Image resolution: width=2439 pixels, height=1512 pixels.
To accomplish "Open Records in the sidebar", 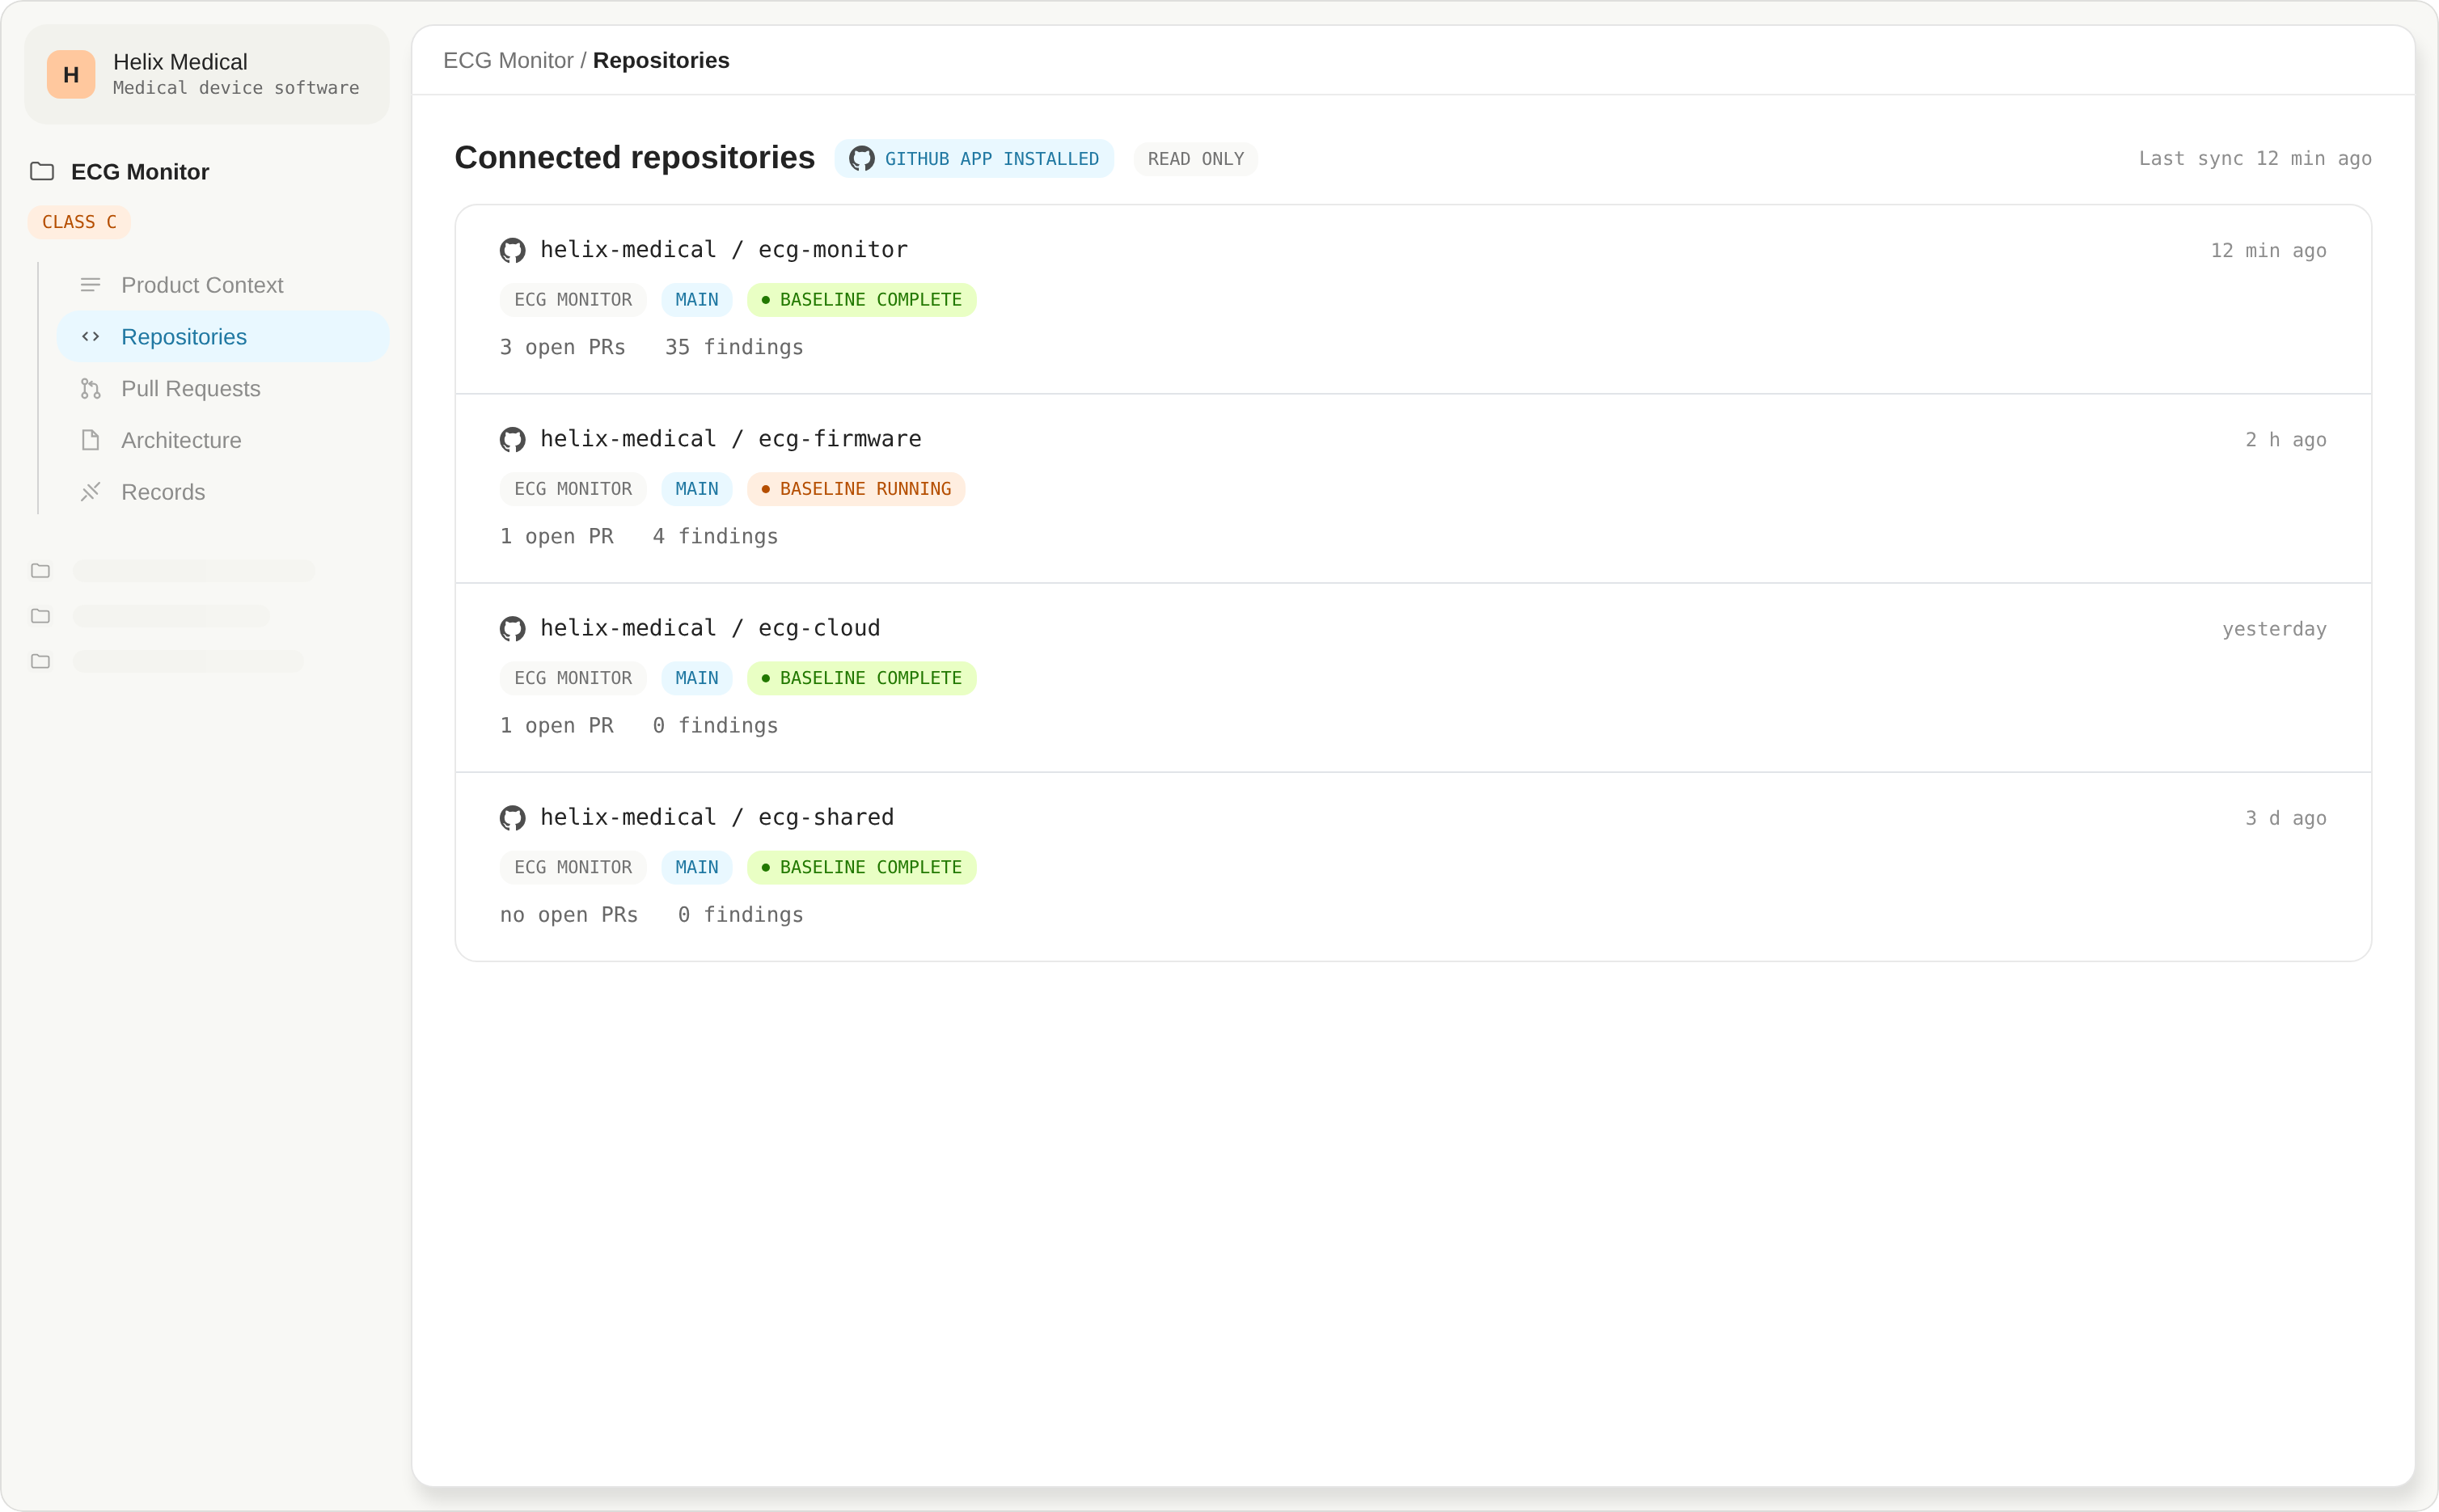I will pos(223,492).
